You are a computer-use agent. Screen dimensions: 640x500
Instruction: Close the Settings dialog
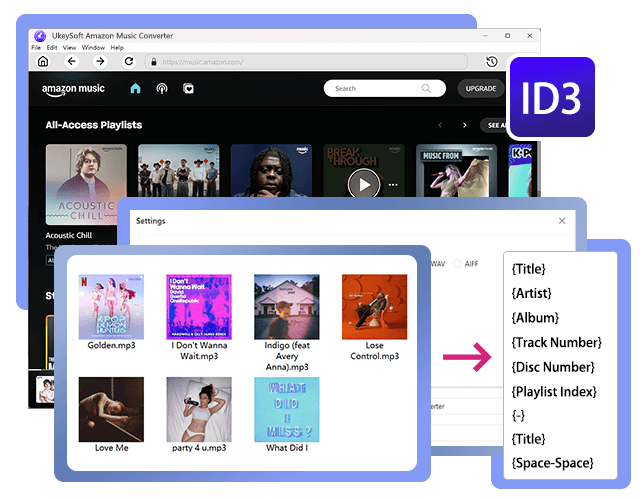click(562, 221)
